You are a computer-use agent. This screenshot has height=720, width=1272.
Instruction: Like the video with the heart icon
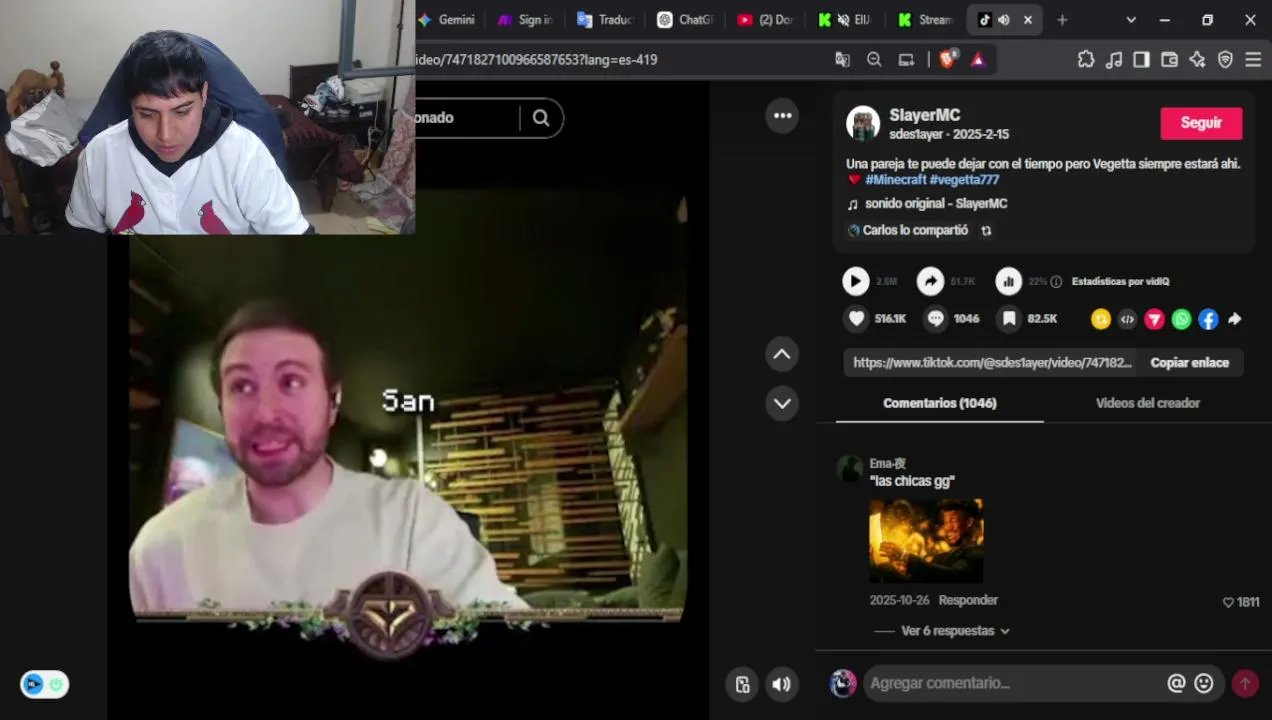(x=856, y=319)
